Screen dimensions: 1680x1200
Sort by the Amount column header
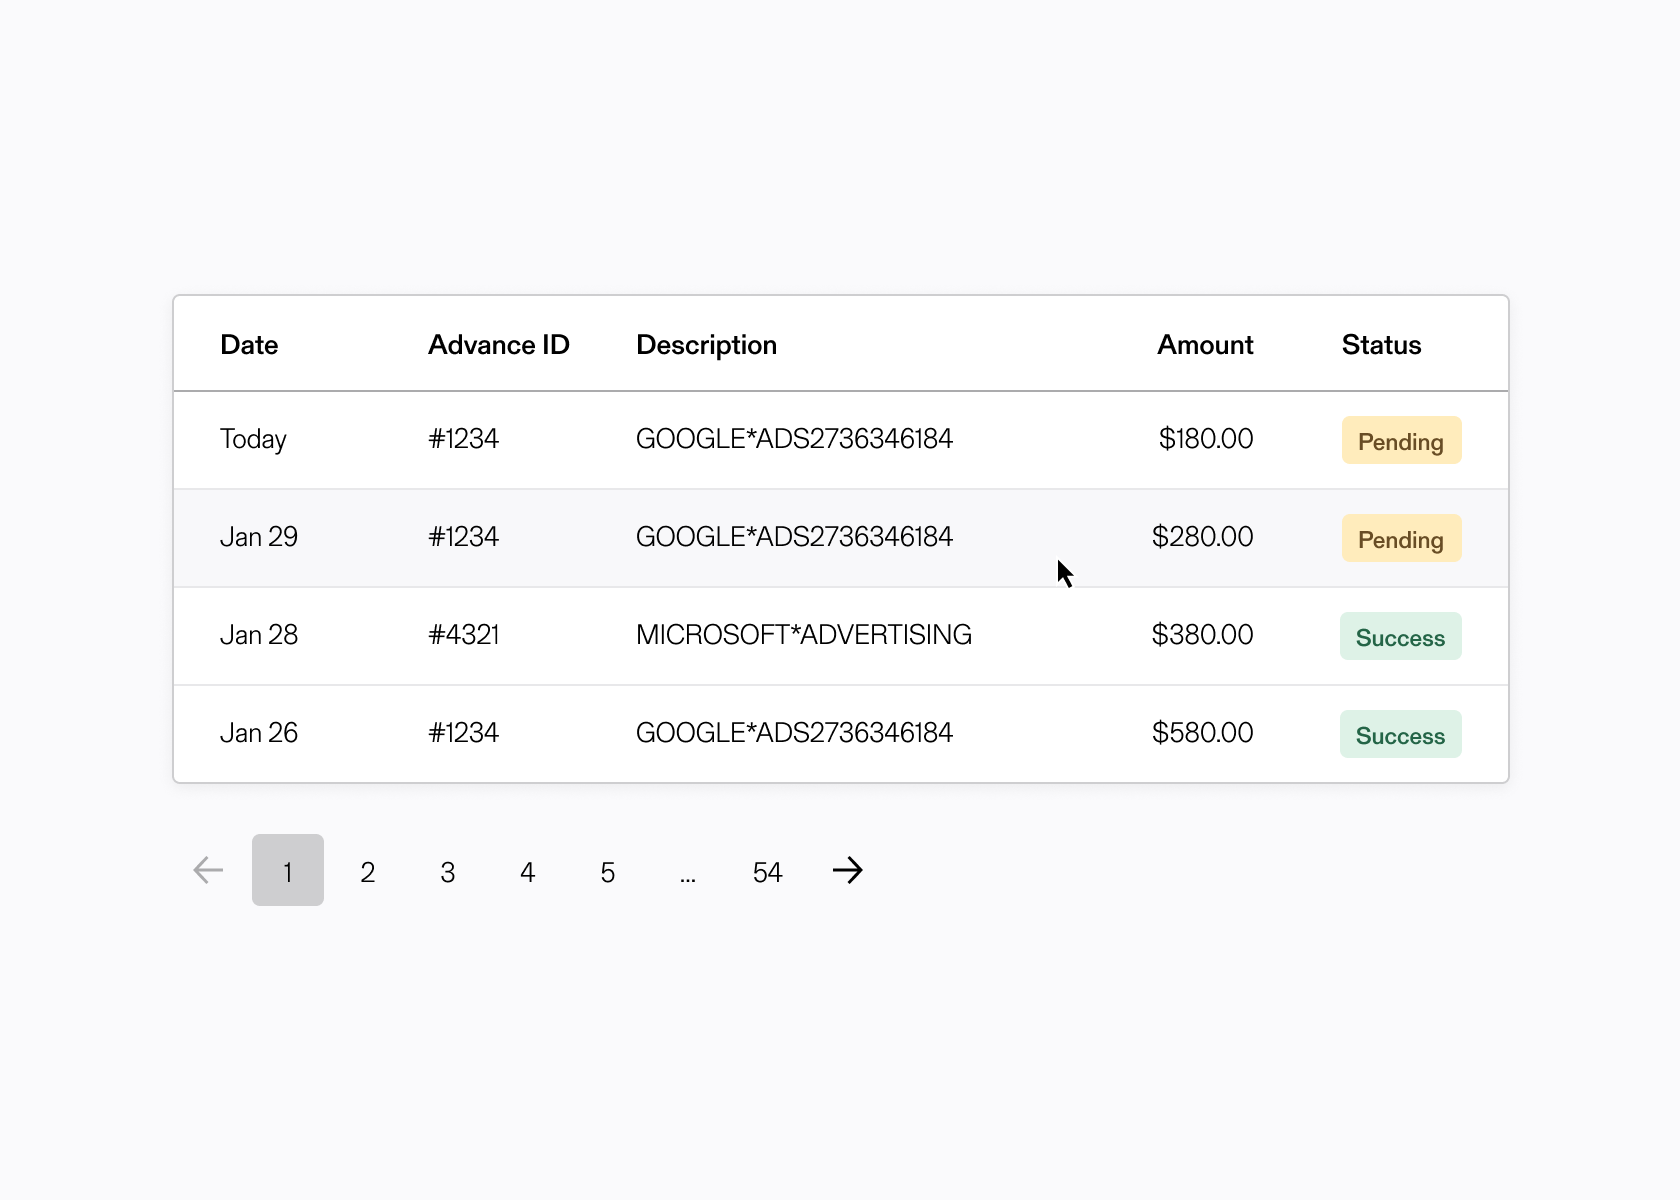1204,345
